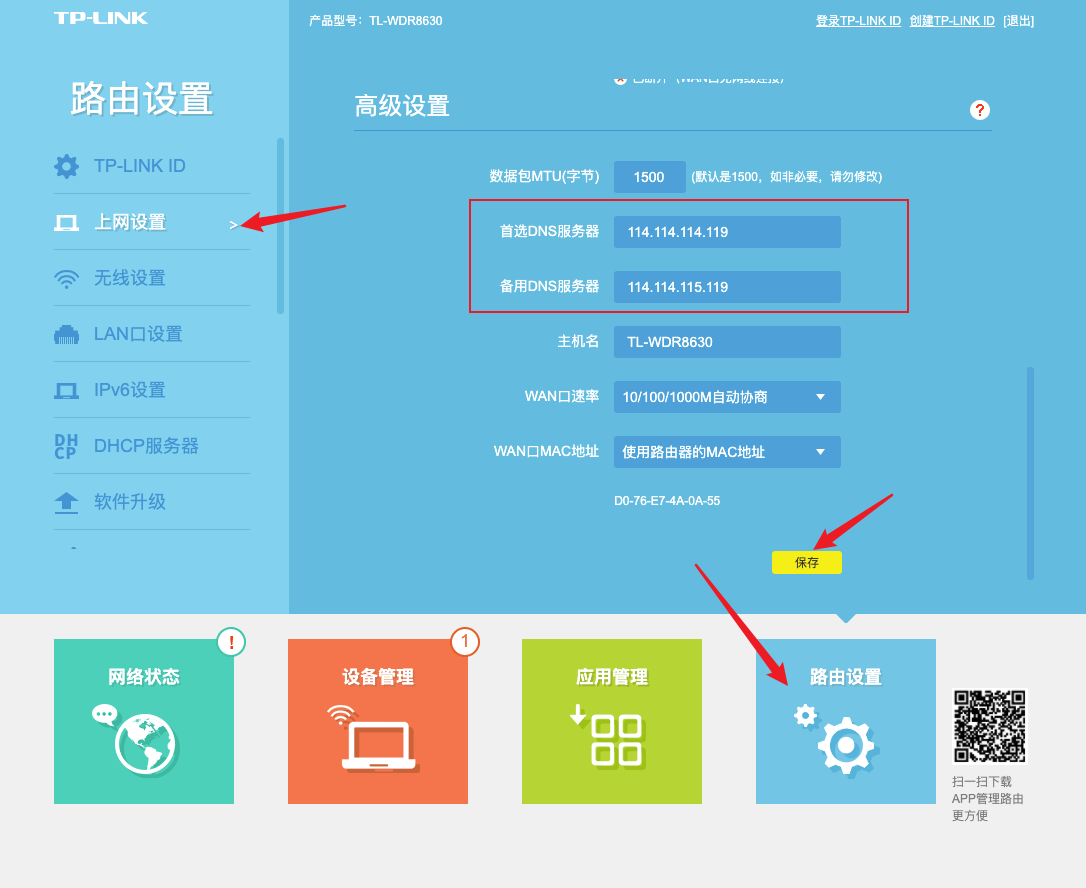Open the 设备管理 tile

click(x=378, y=721)
